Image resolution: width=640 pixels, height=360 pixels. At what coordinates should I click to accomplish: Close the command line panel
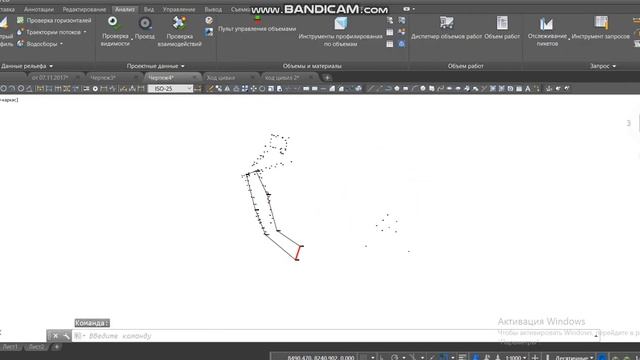[x=56, y=336]
